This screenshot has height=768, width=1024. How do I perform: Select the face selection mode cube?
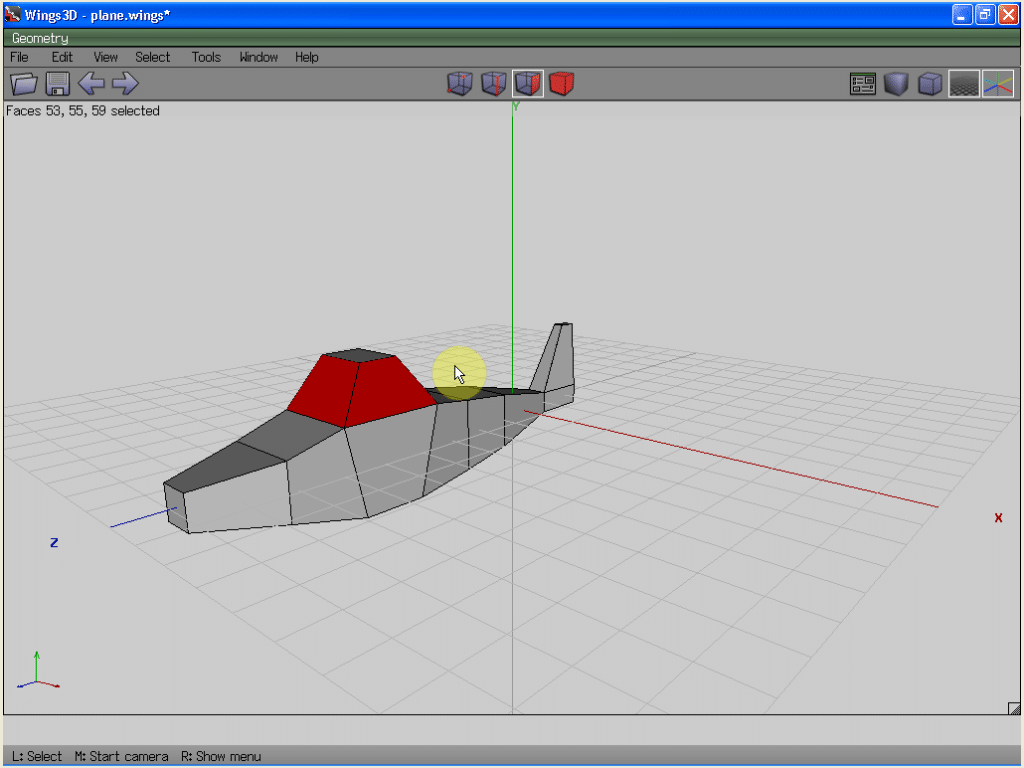527,84
